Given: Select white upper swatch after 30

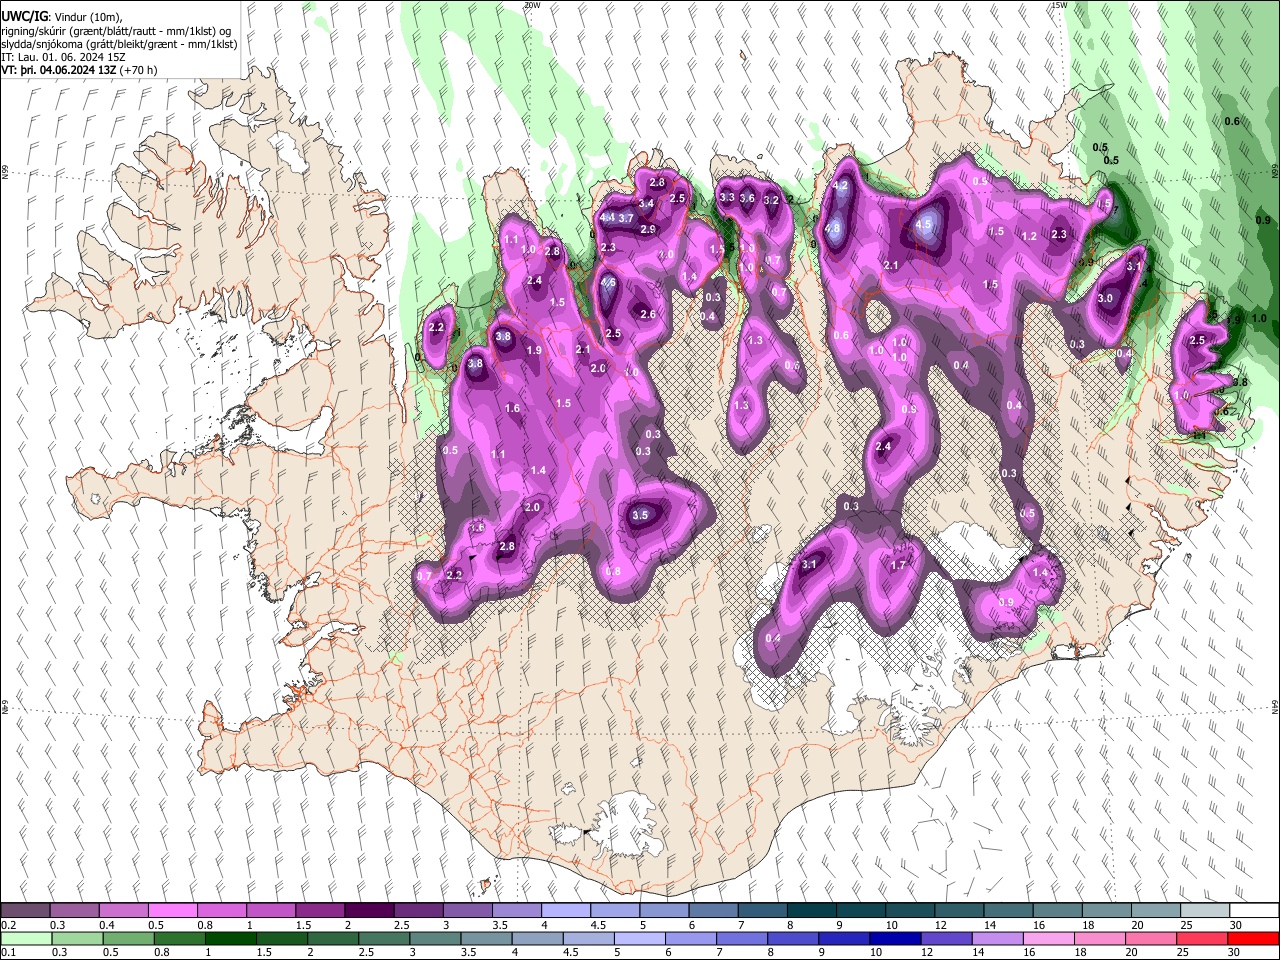Looking at the screenshot, I should click(x=1254, y=911).
